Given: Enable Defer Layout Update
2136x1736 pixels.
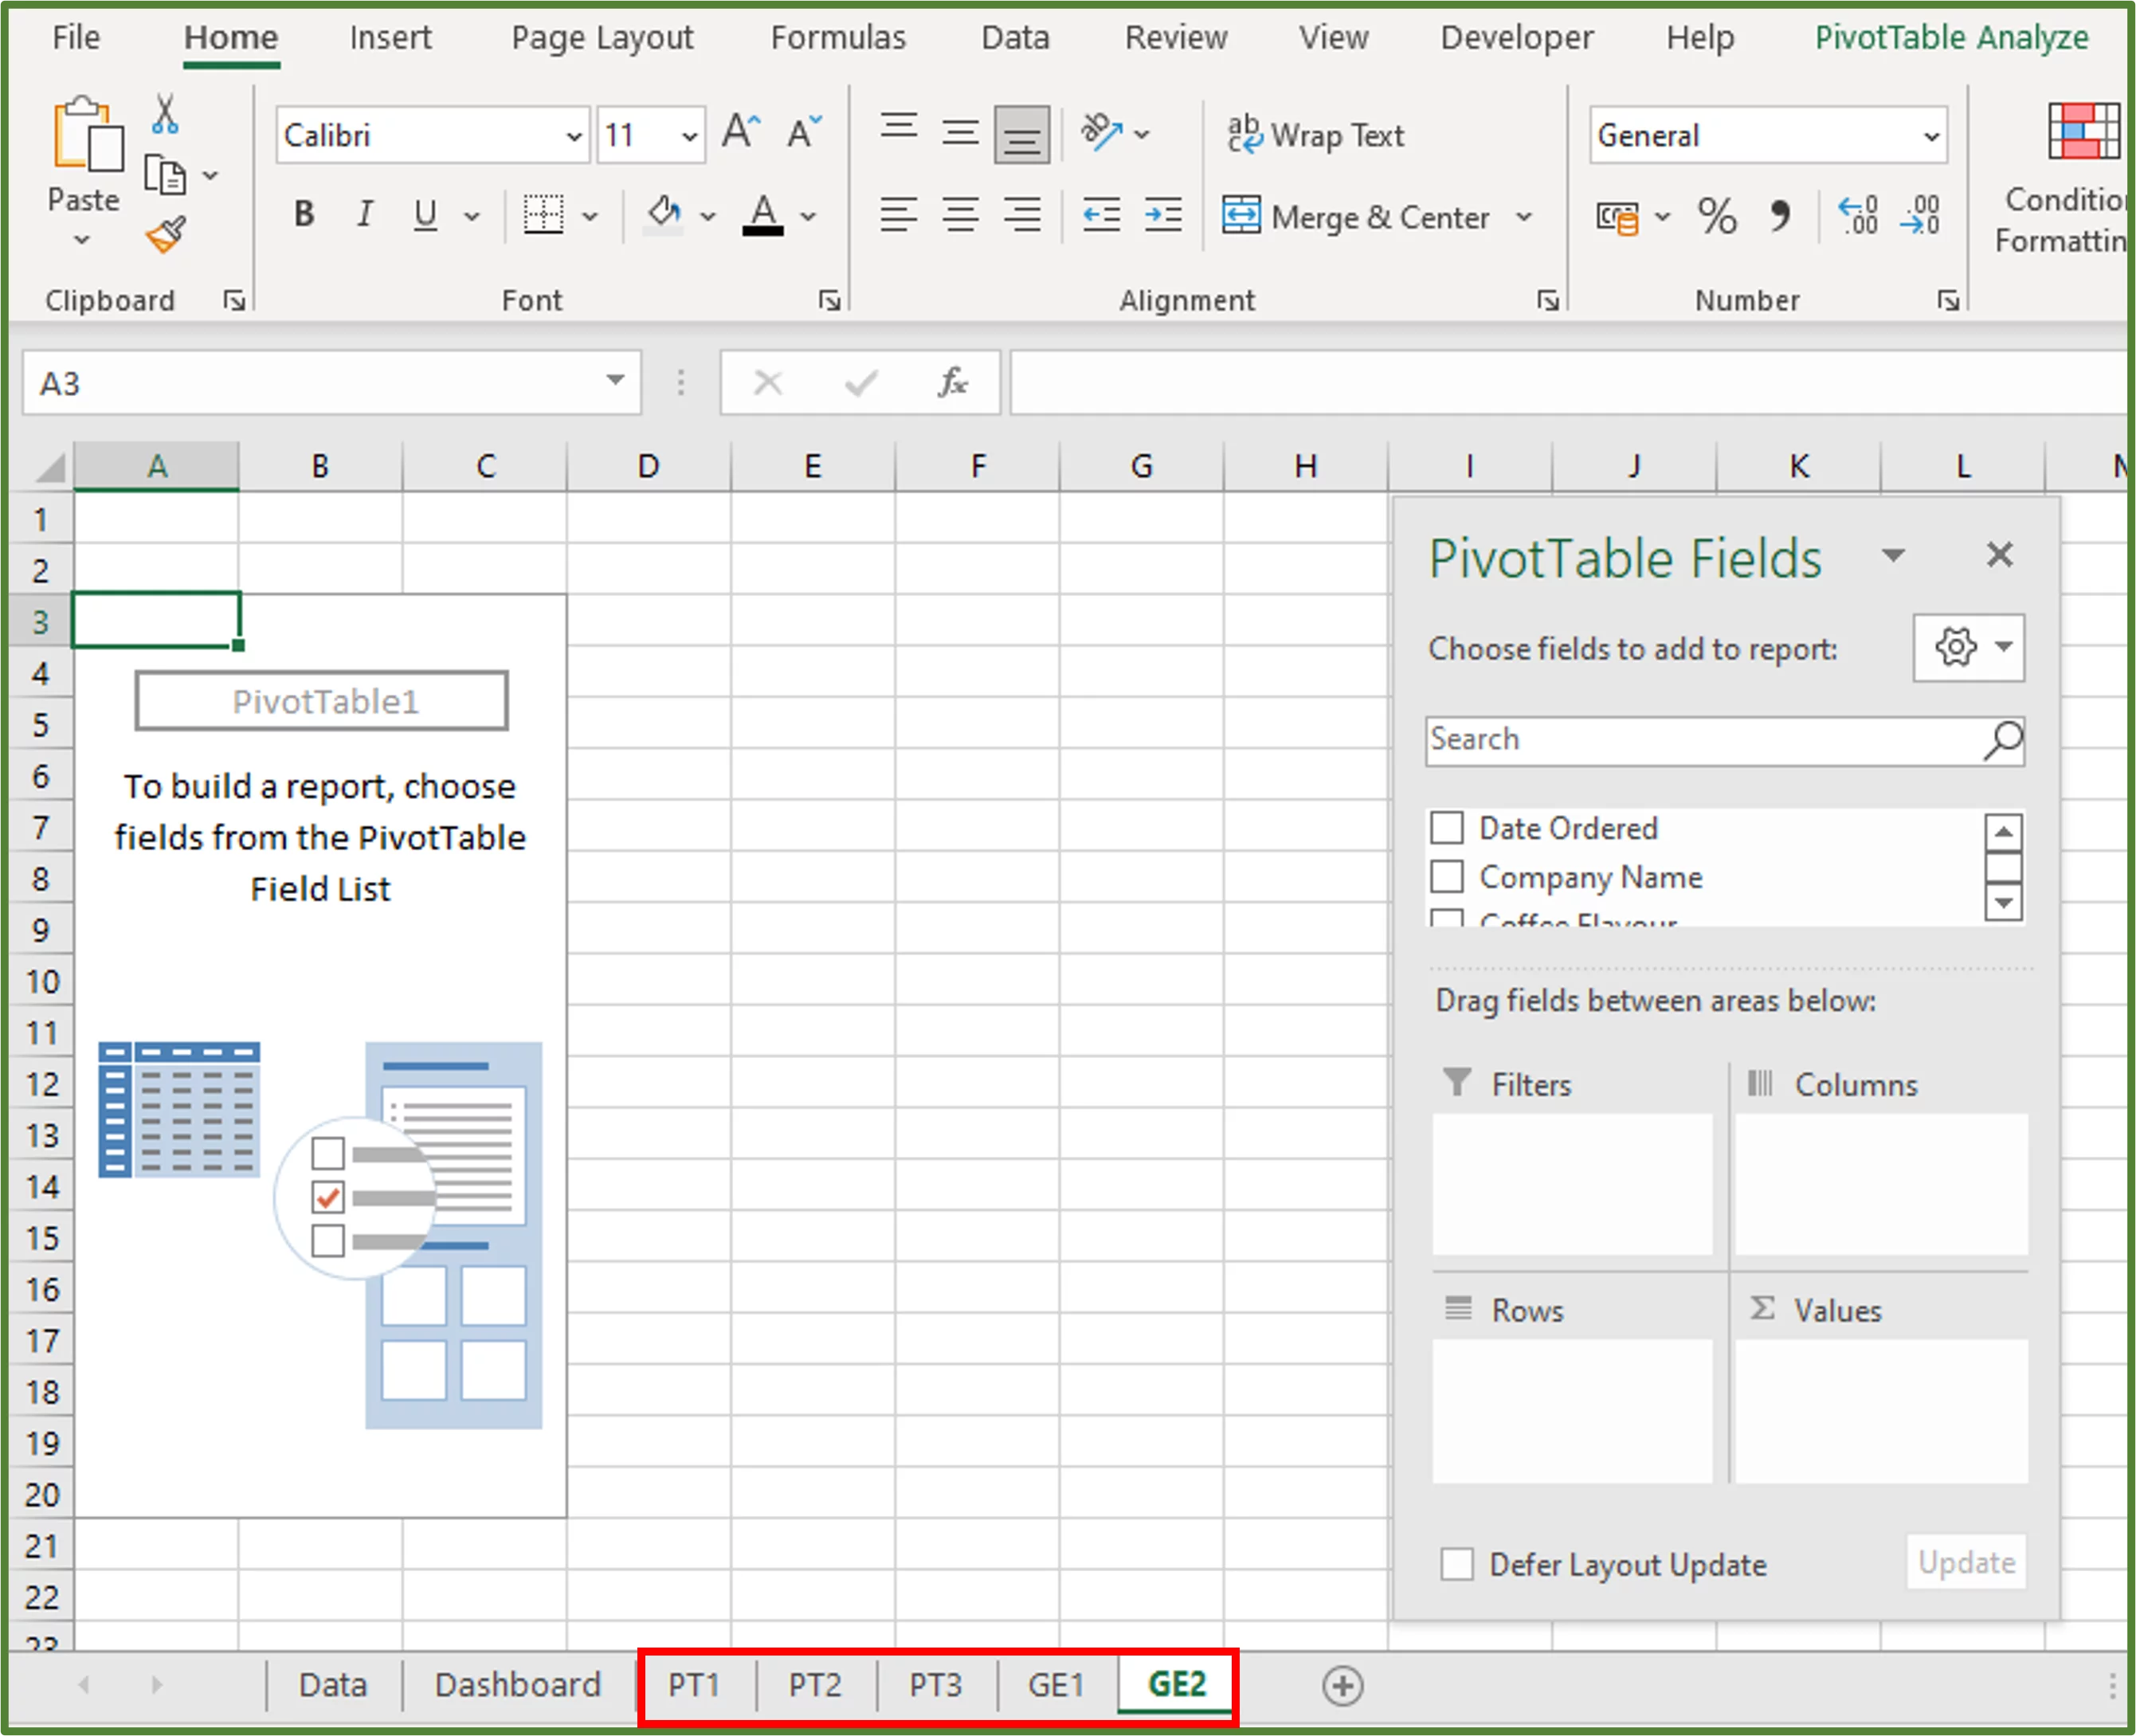Looking at the screenshot, I should [1457, 1563].
